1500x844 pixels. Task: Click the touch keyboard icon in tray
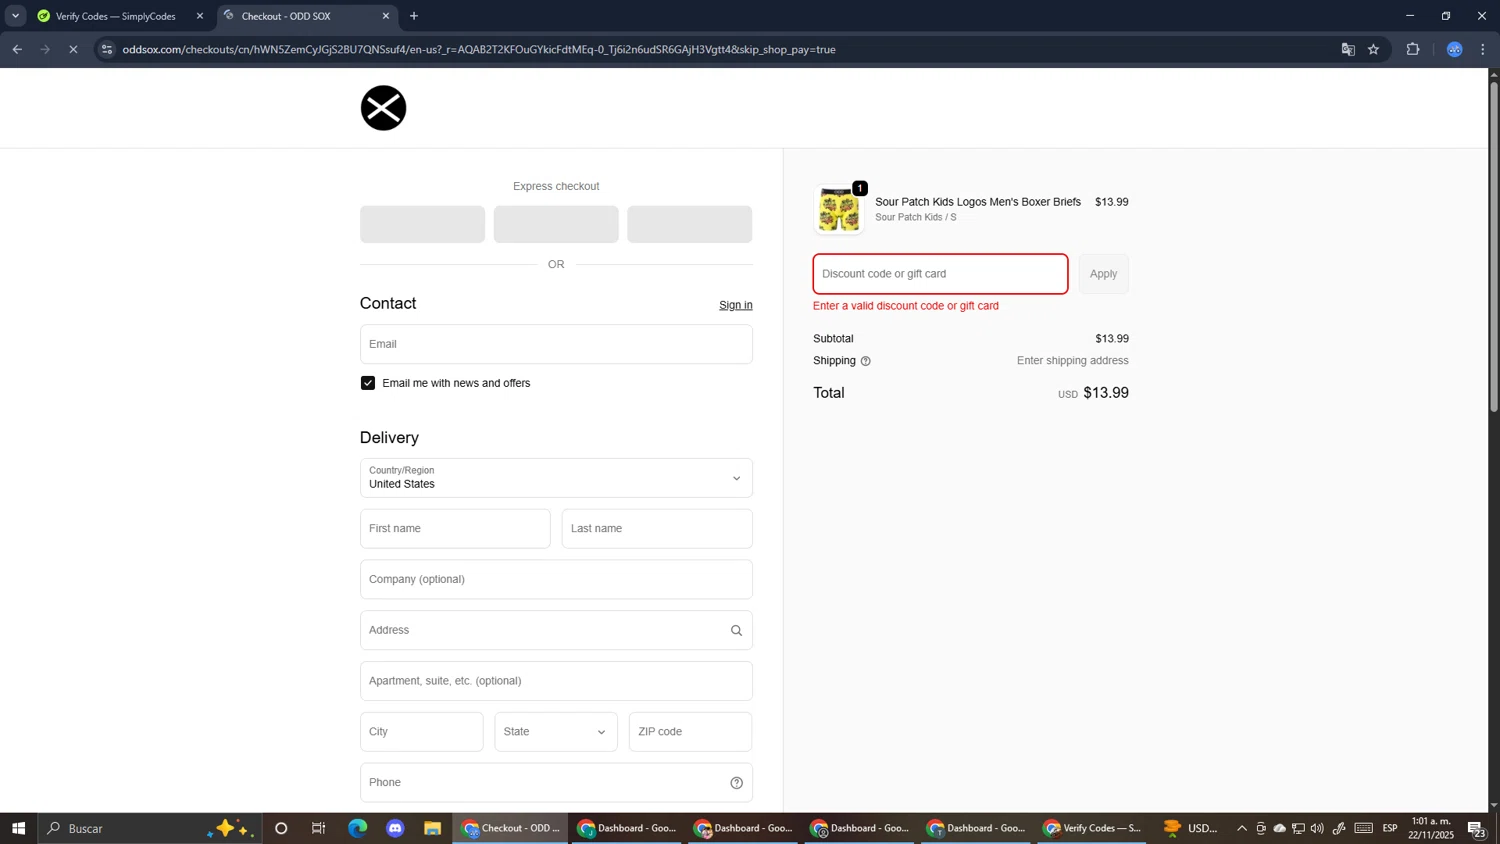click(1364, 828)
